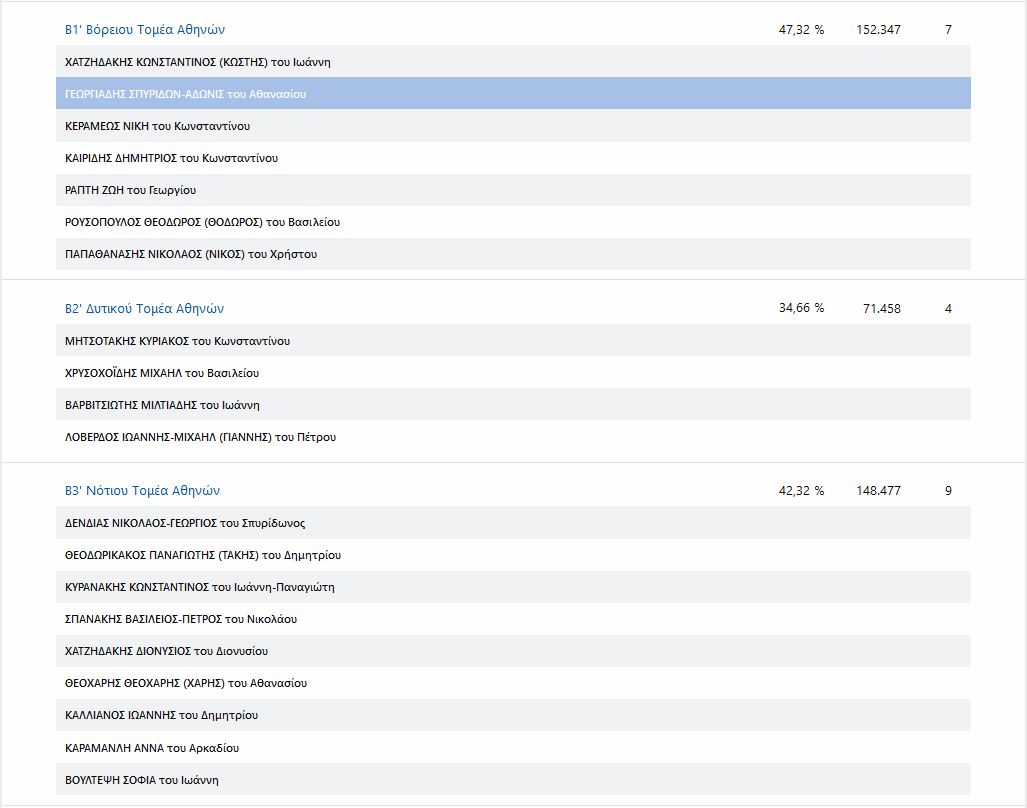Open the Β1' Βόρειου Τομέα Αθηνών link

tap(145, 30)
